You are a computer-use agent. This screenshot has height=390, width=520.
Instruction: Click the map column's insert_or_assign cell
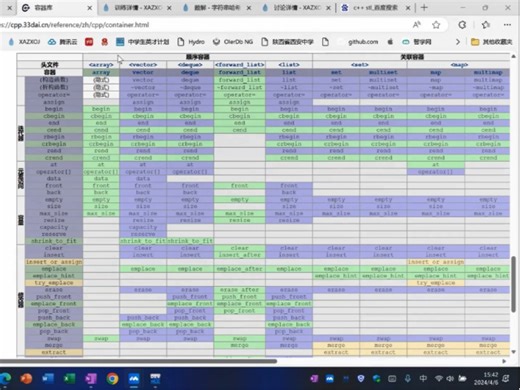[x=436, y=262]
